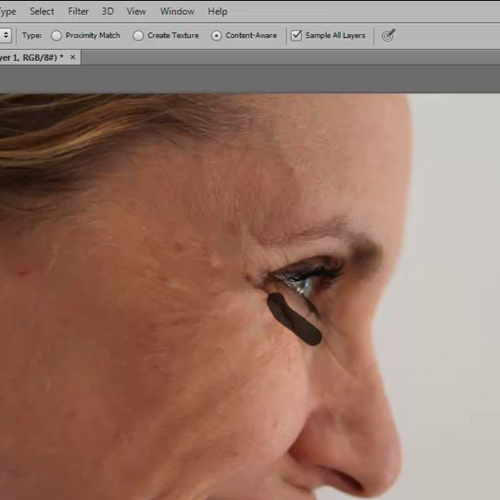Open the View menu
Screen dimensions: 500x500
(136, 11)
